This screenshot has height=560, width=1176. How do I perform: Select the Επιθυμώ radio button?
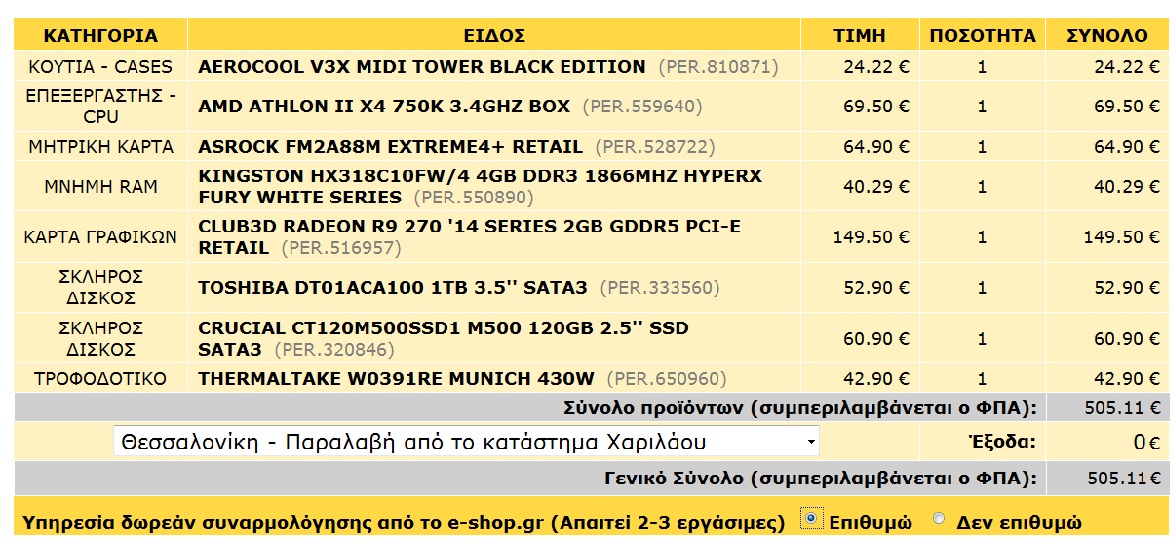pyautogui.click(x=810, y=517)
